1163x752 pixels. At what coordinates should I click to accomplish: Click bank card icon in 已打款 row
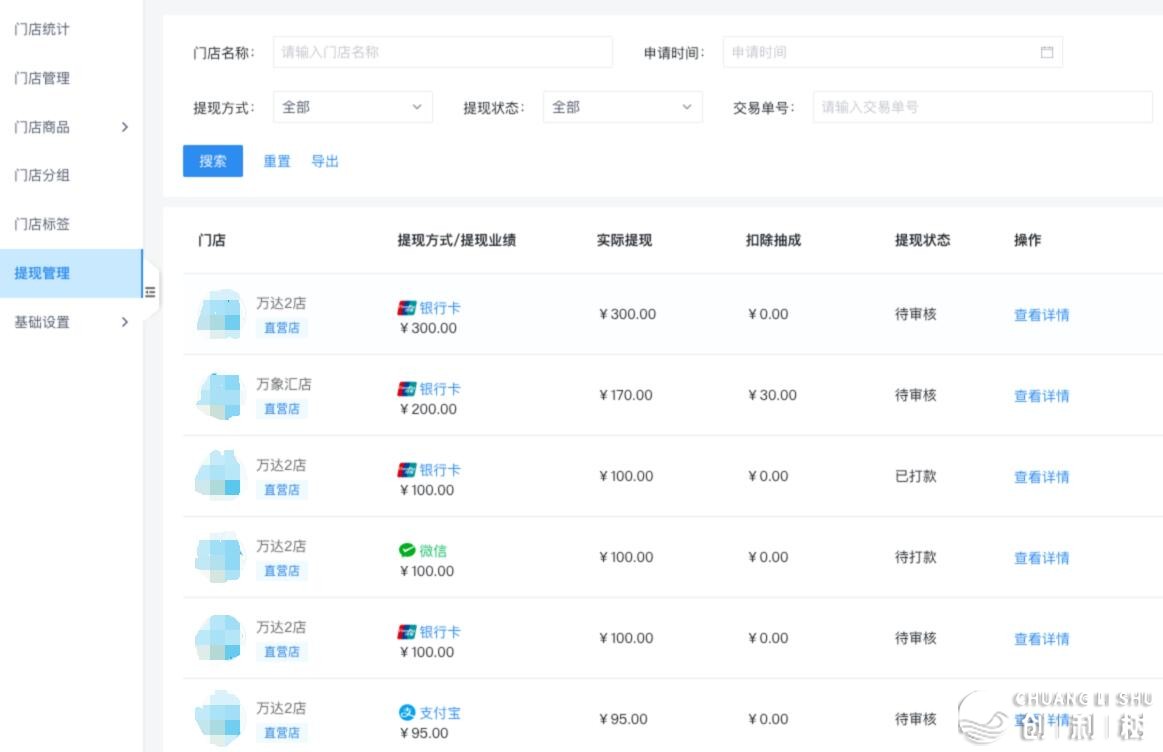pyautogui.click(x=406, y=469)
